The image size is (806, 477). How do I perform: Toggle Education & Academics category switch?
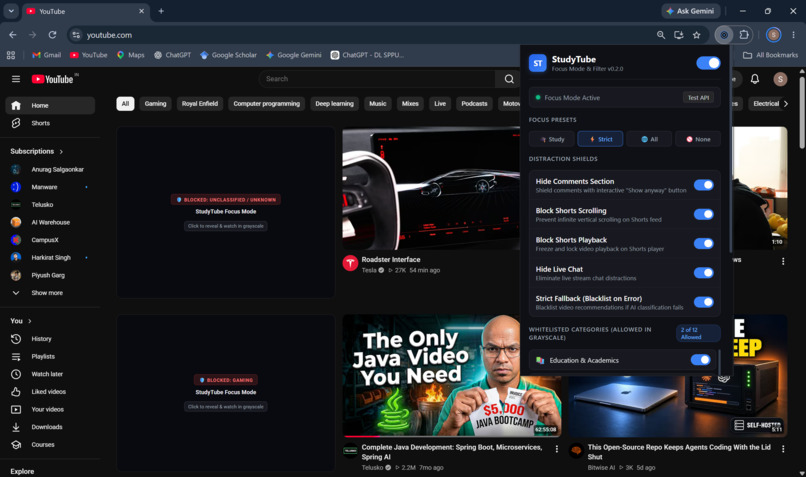pos(701,360)
